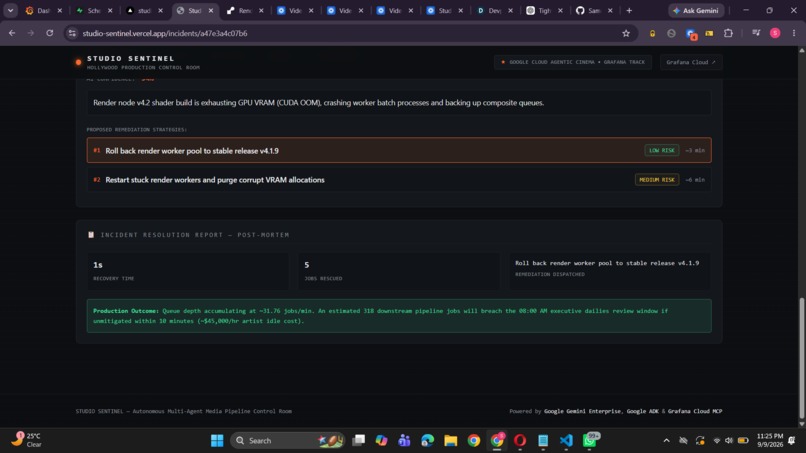Click the address bar URL field
The height and width of the screenshot is (453, 806).
(350, 33)
